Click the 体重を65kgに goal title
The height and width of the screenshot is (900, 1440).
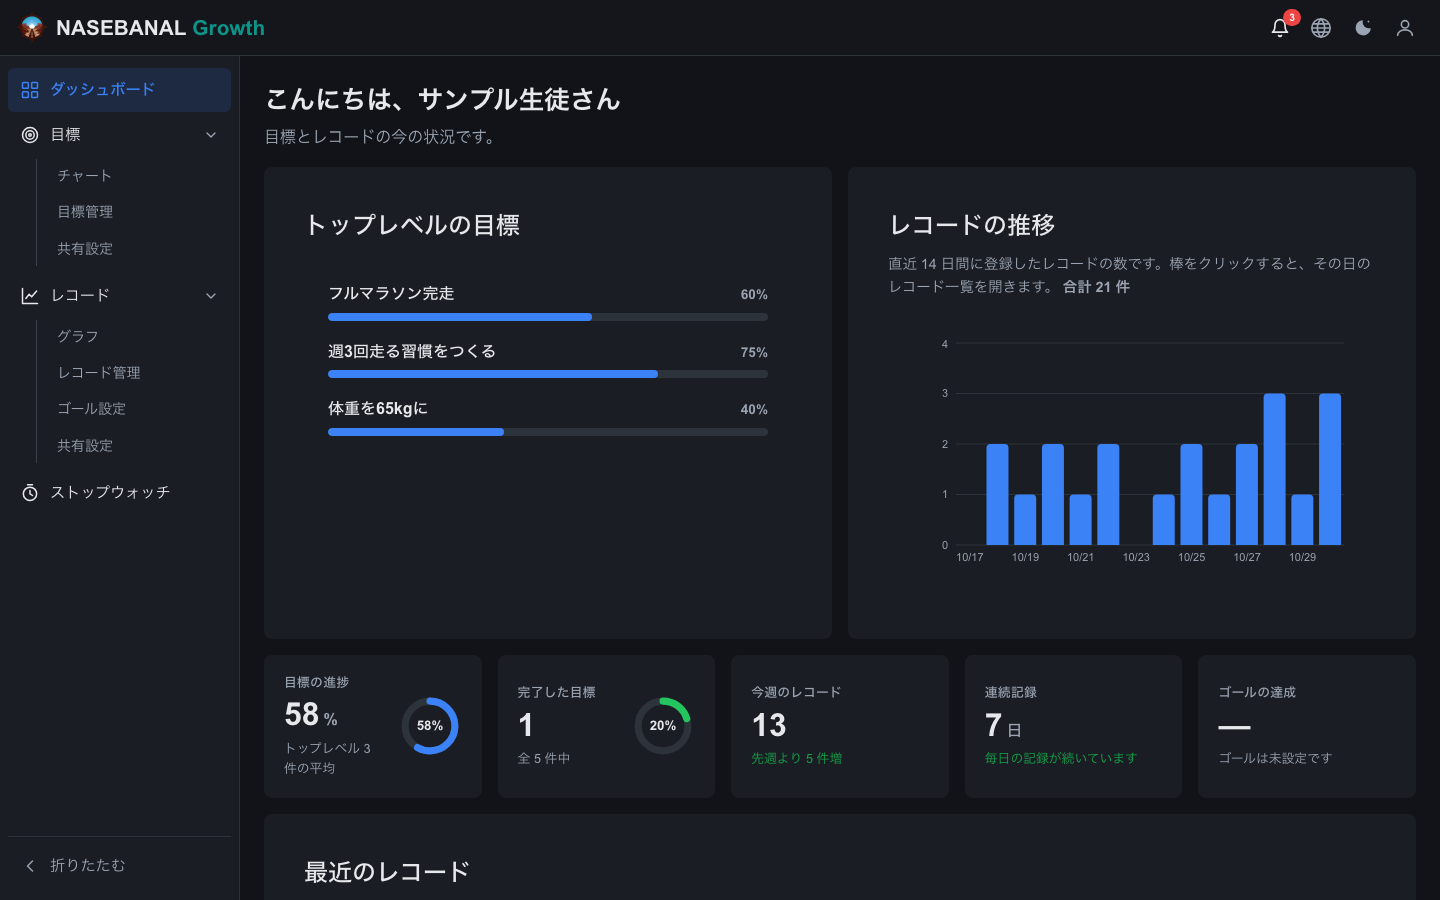point(378,409)
